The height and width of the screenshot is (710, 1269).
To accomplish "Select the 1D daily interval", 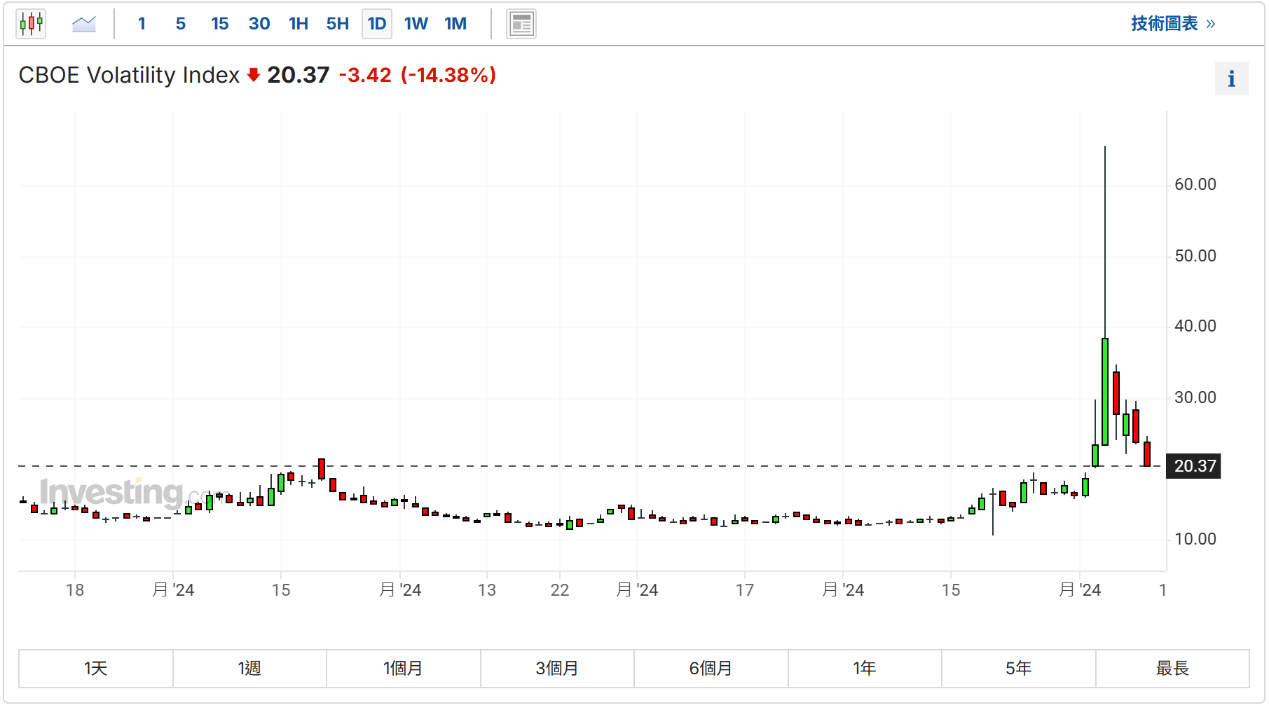I will pos(377,23).
